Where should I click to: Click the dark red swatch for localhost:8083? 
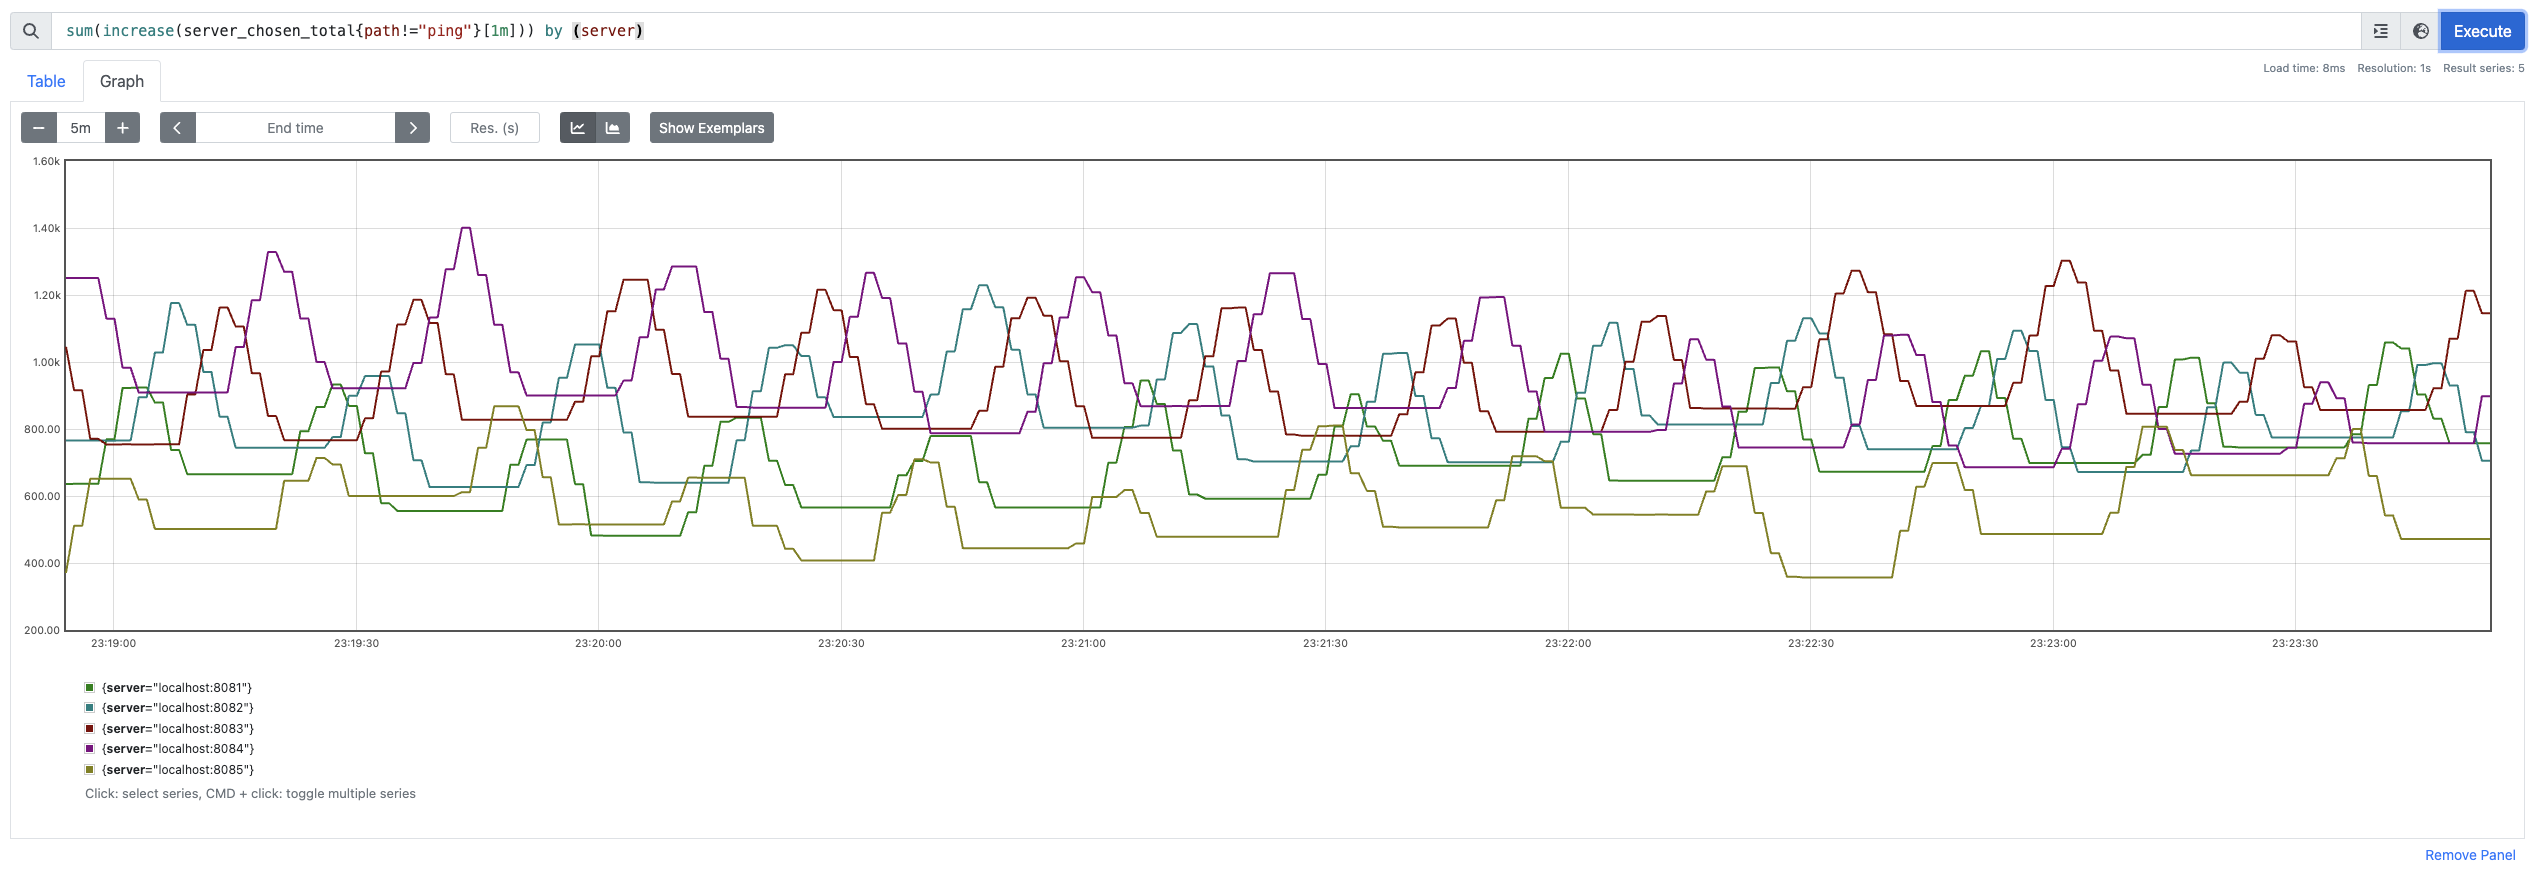pos(90,729)
